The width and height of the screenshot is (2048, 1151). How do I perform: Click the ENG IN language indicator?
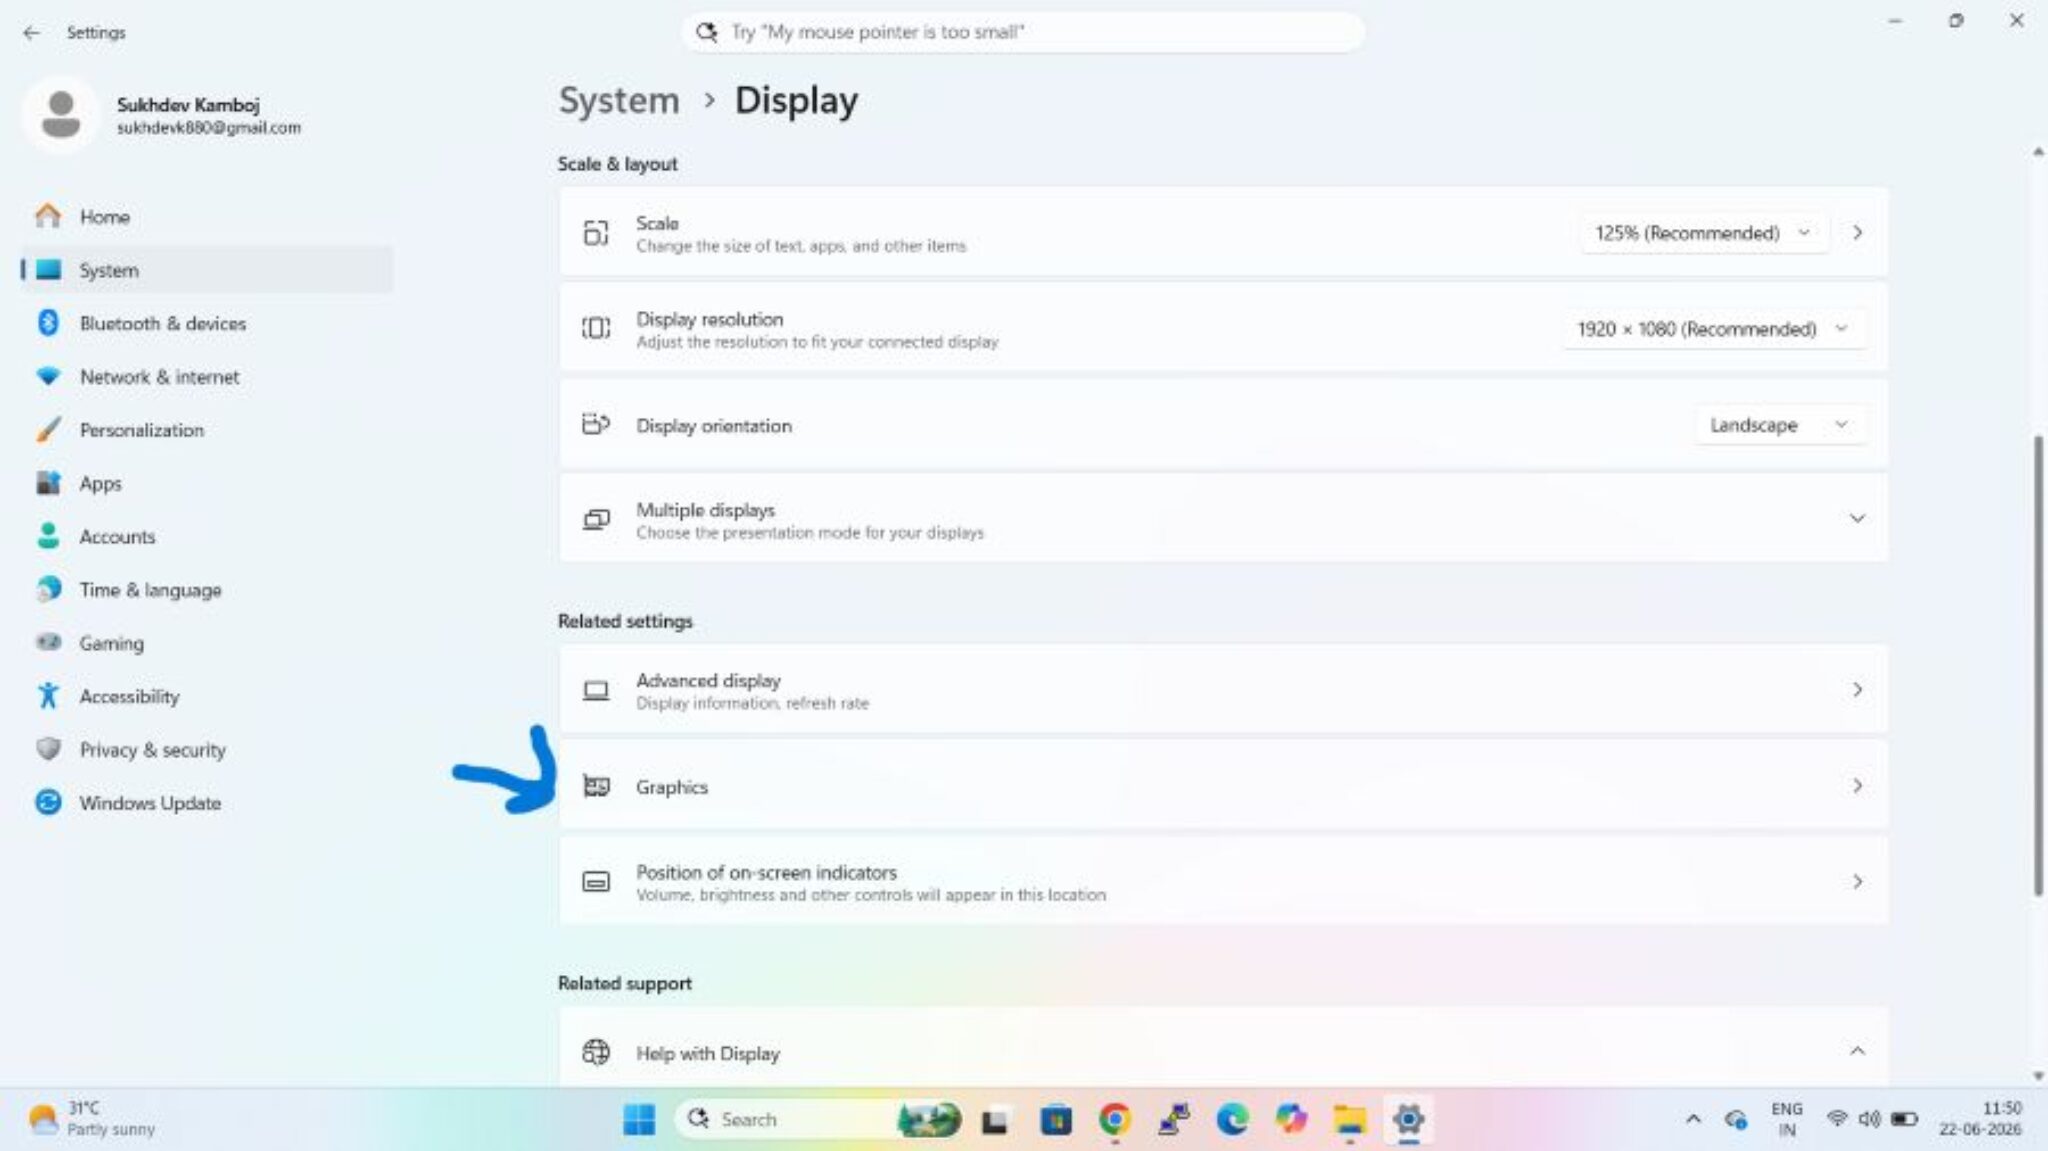(1786, 1119)
